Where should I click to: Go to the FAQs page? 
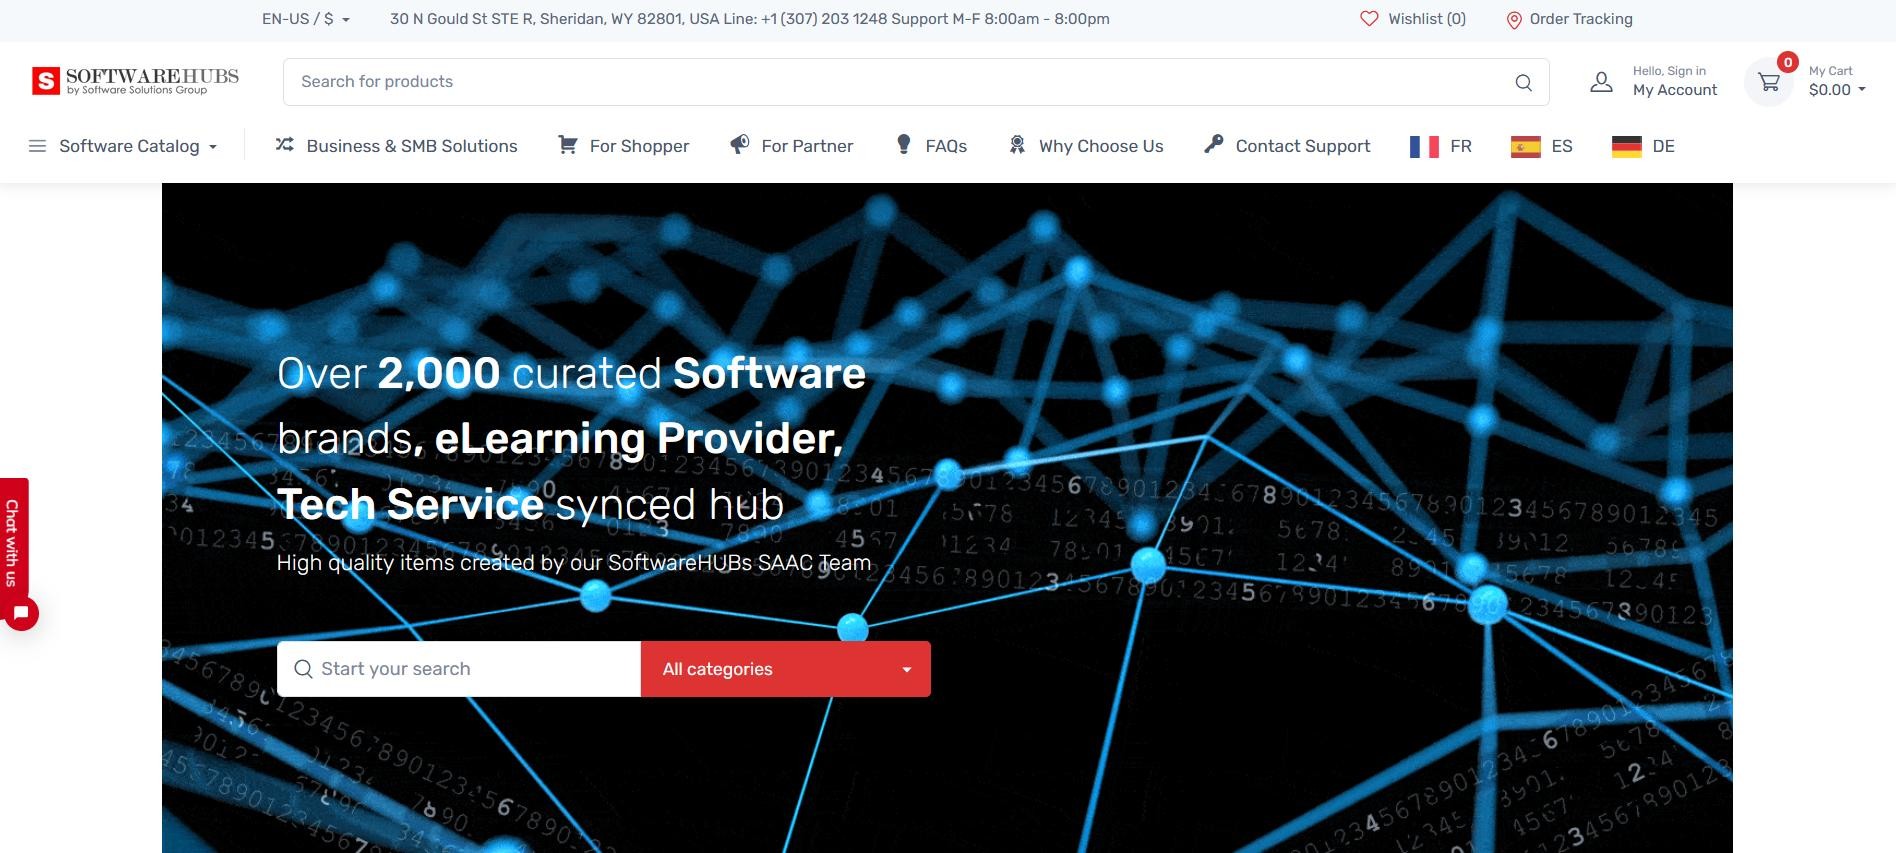931,146
